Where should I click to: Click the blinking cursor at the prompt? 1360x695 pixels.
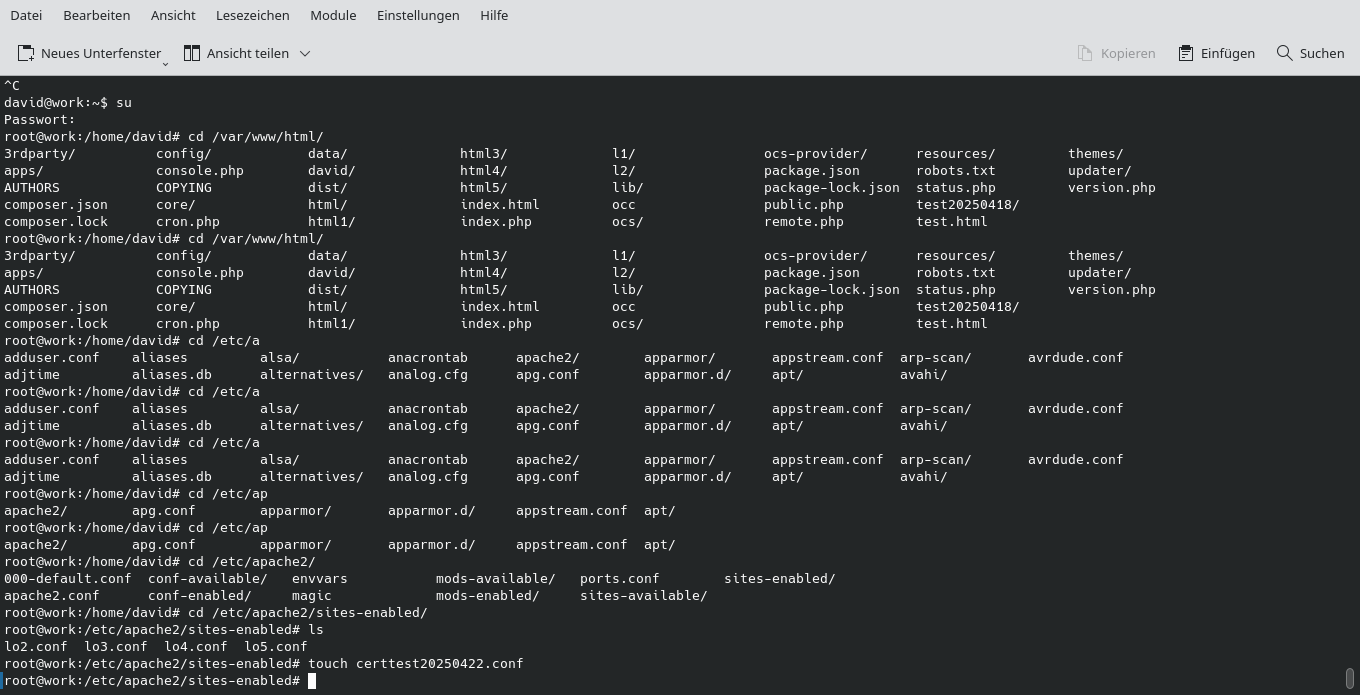pos(312,680)
